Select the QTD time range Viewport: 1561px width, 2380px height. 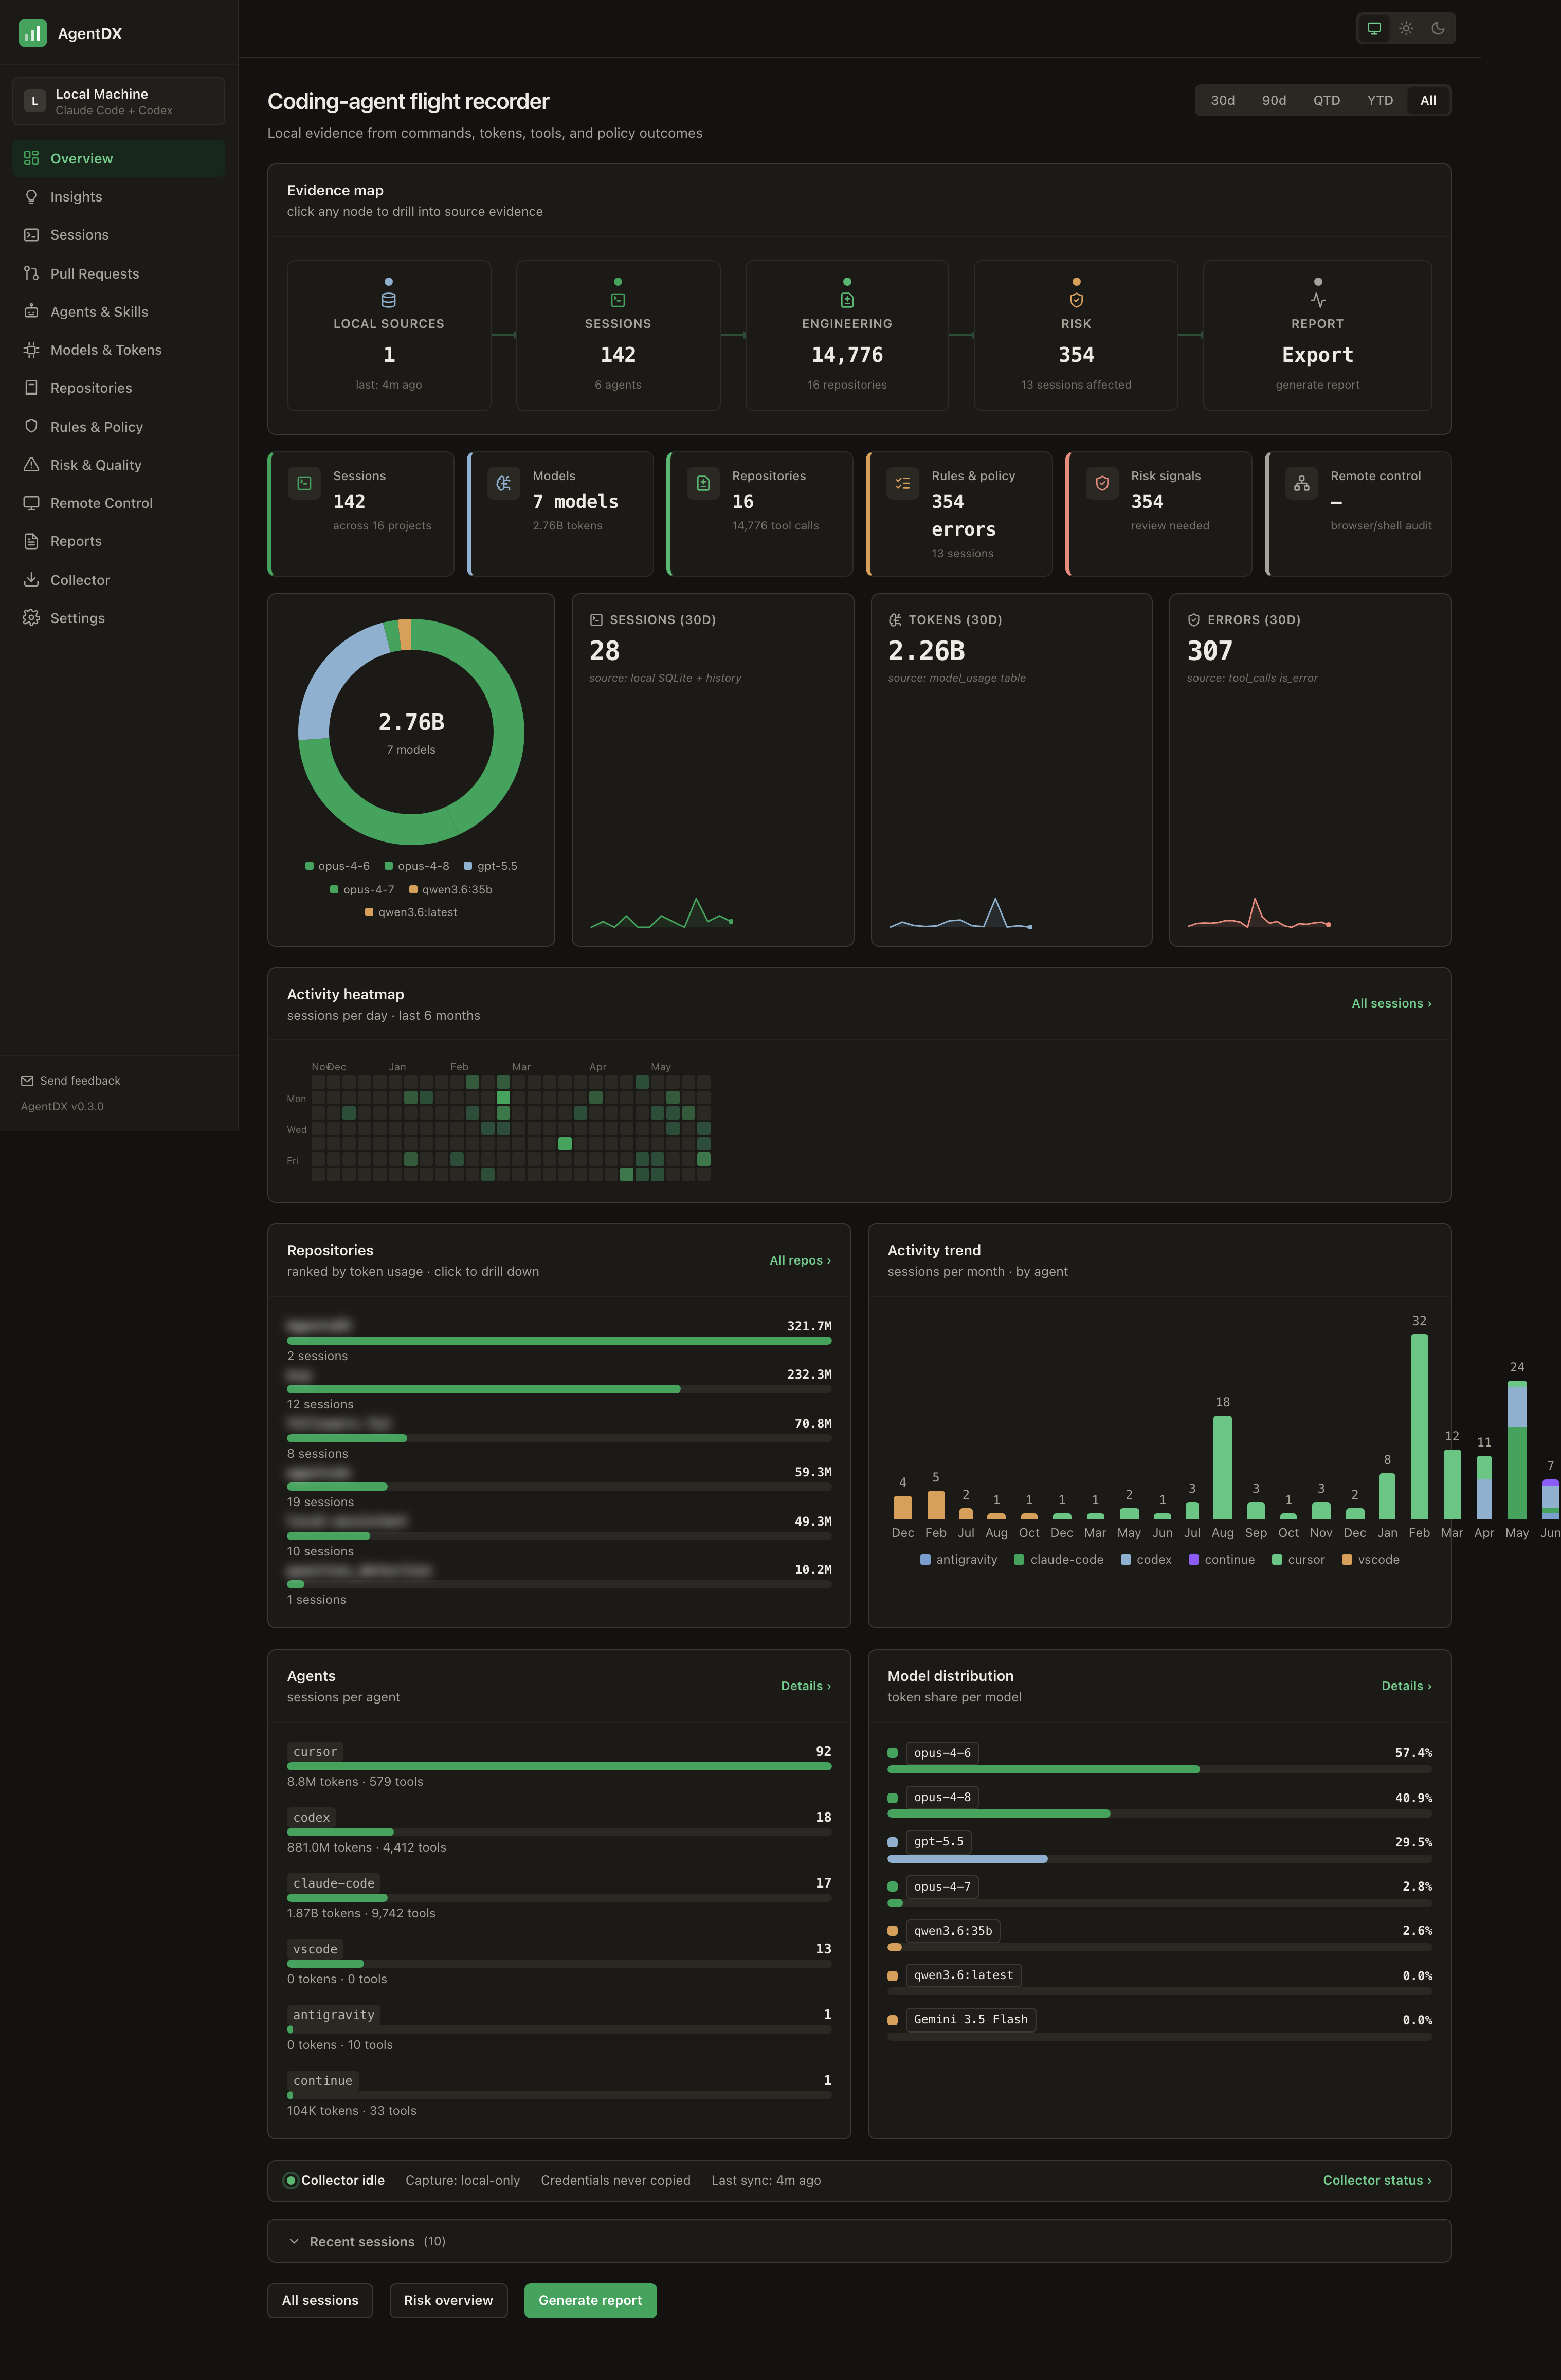click(1327, 100)
